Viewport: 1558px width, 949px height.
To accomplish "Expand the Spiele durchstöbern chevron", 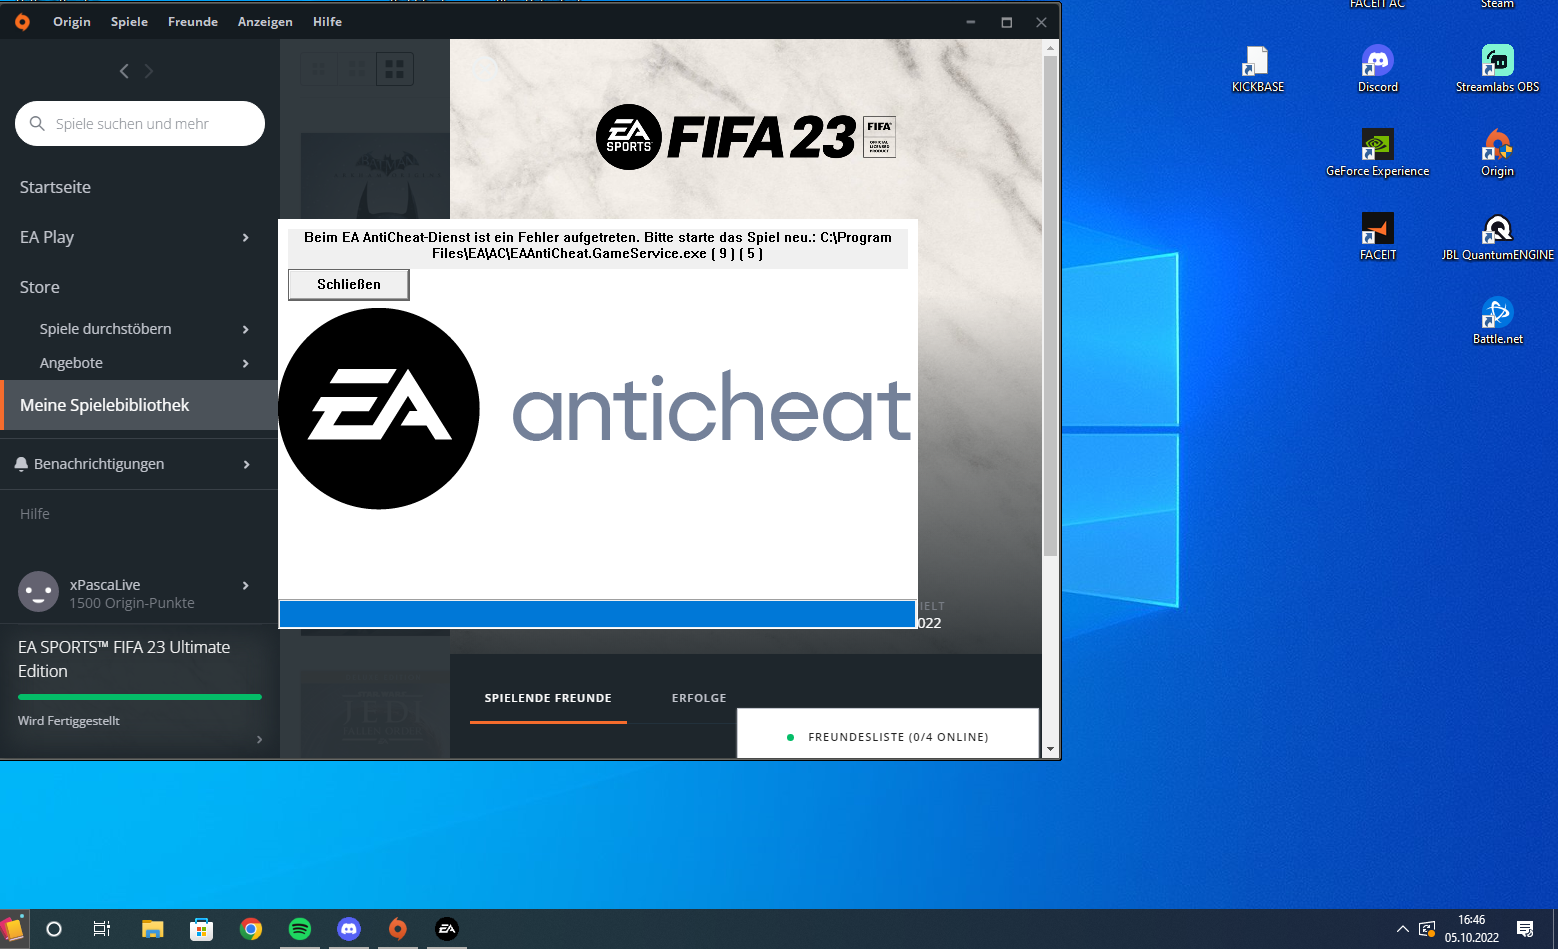I will (246, 329).
